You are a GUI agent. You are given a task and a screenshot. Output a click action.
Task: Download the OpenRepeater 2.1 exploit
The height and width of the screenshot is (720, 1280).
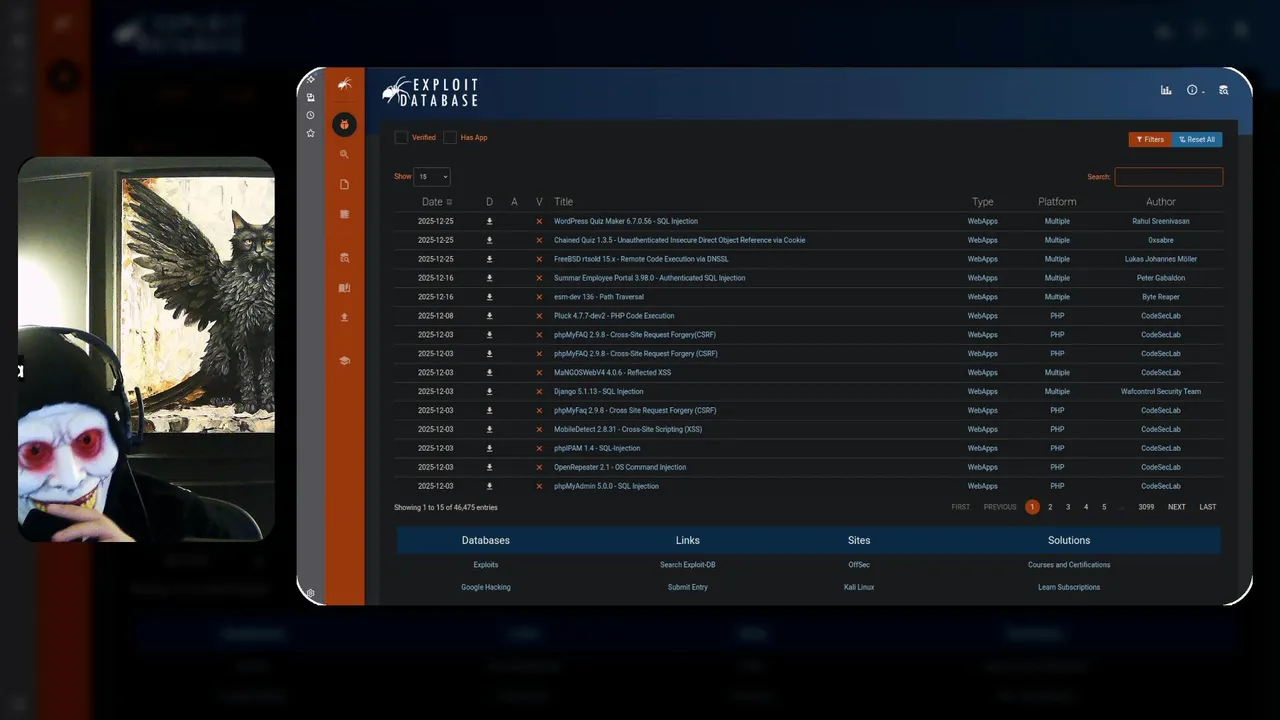pos(489,467)
